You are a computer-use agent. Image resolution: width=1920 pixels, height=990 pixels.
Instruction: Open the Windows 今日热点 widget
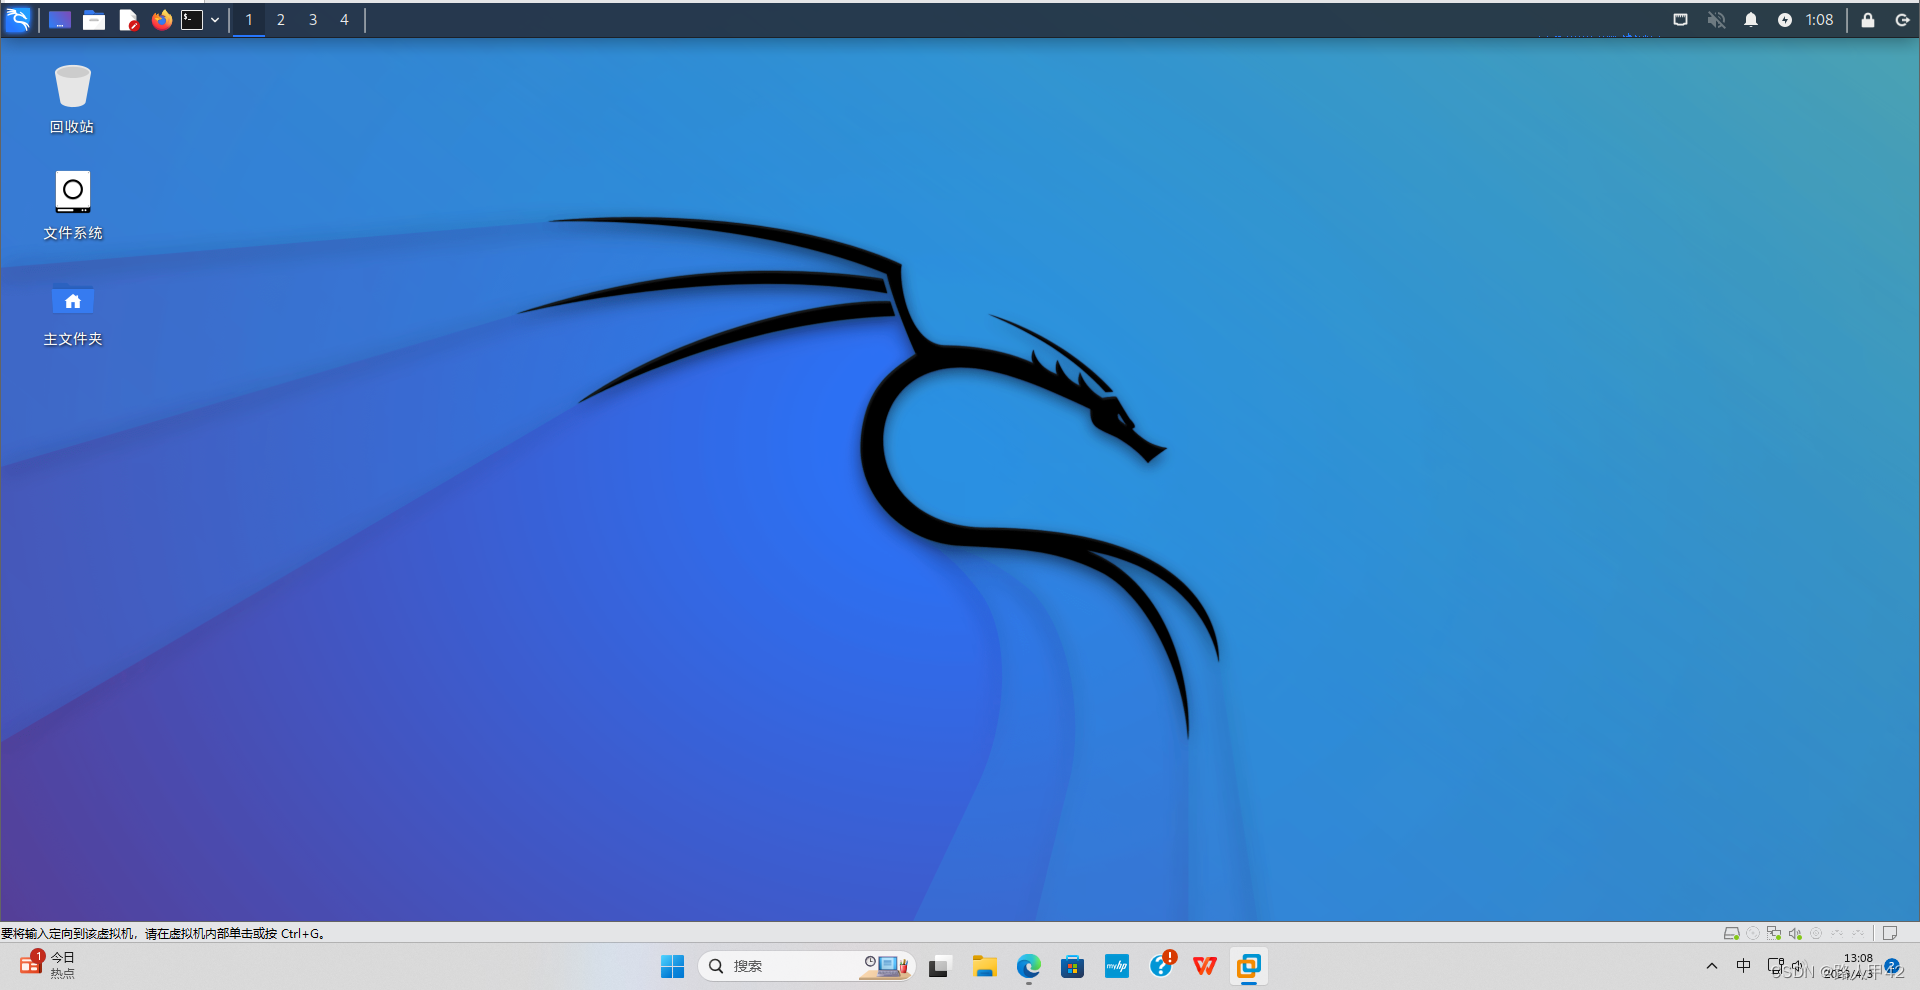[x=47, y=966]
